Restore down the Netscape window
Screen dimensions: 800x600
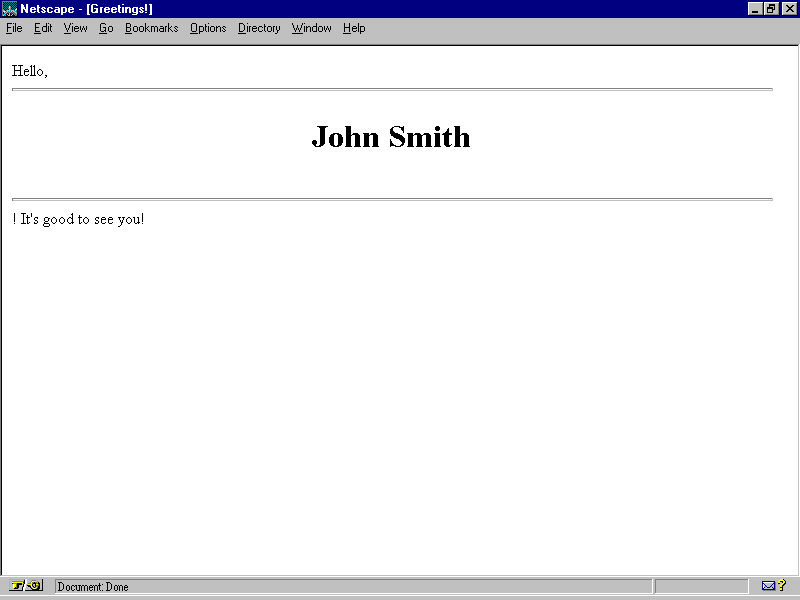pos(772,9)
